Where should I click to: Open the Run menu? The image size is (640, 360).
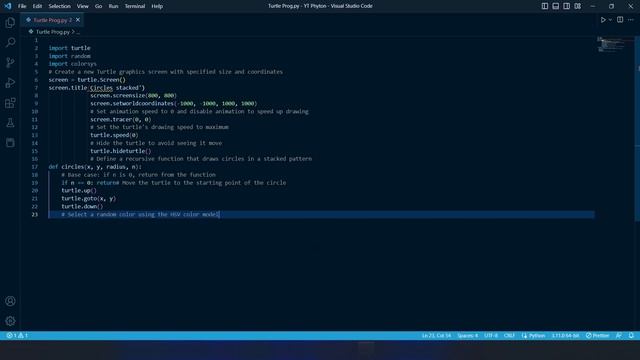[x=113, y=6]
